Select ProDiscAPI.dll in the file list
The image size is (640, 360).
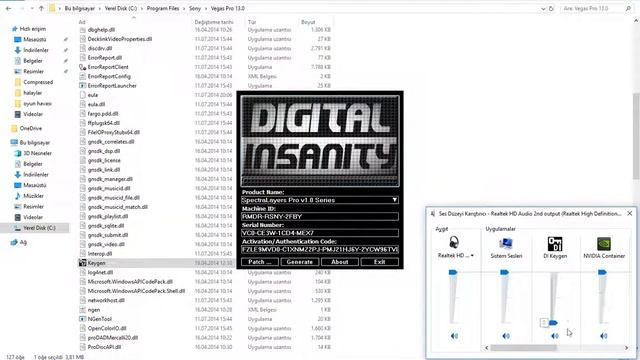[x=104, y=347]
